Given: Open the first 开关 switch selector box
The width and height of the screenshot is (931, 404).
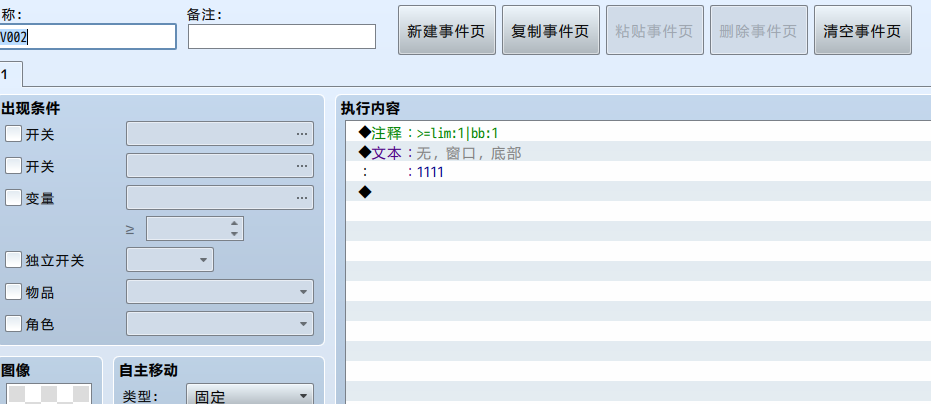Looking at the screenshot, I should click(220, 134).
